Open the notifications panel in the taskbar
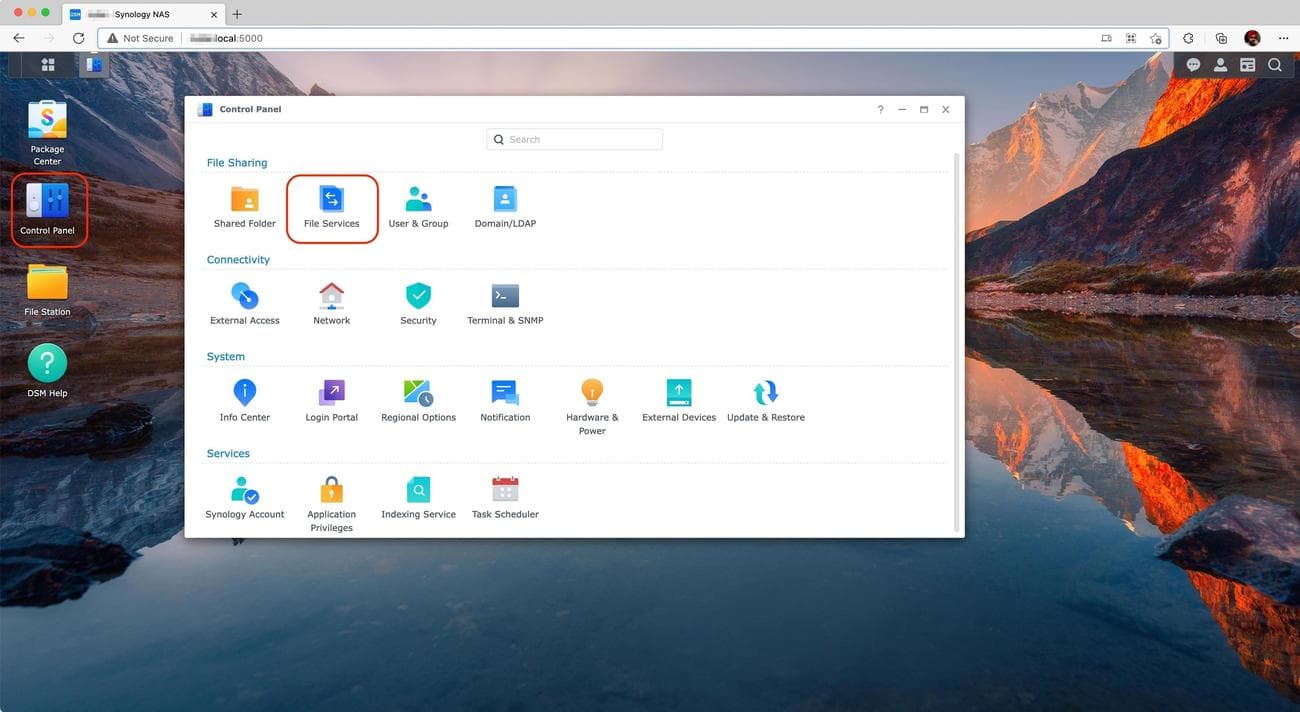This screenshot has width=1300, height=712. click(x=1192, y=64)
